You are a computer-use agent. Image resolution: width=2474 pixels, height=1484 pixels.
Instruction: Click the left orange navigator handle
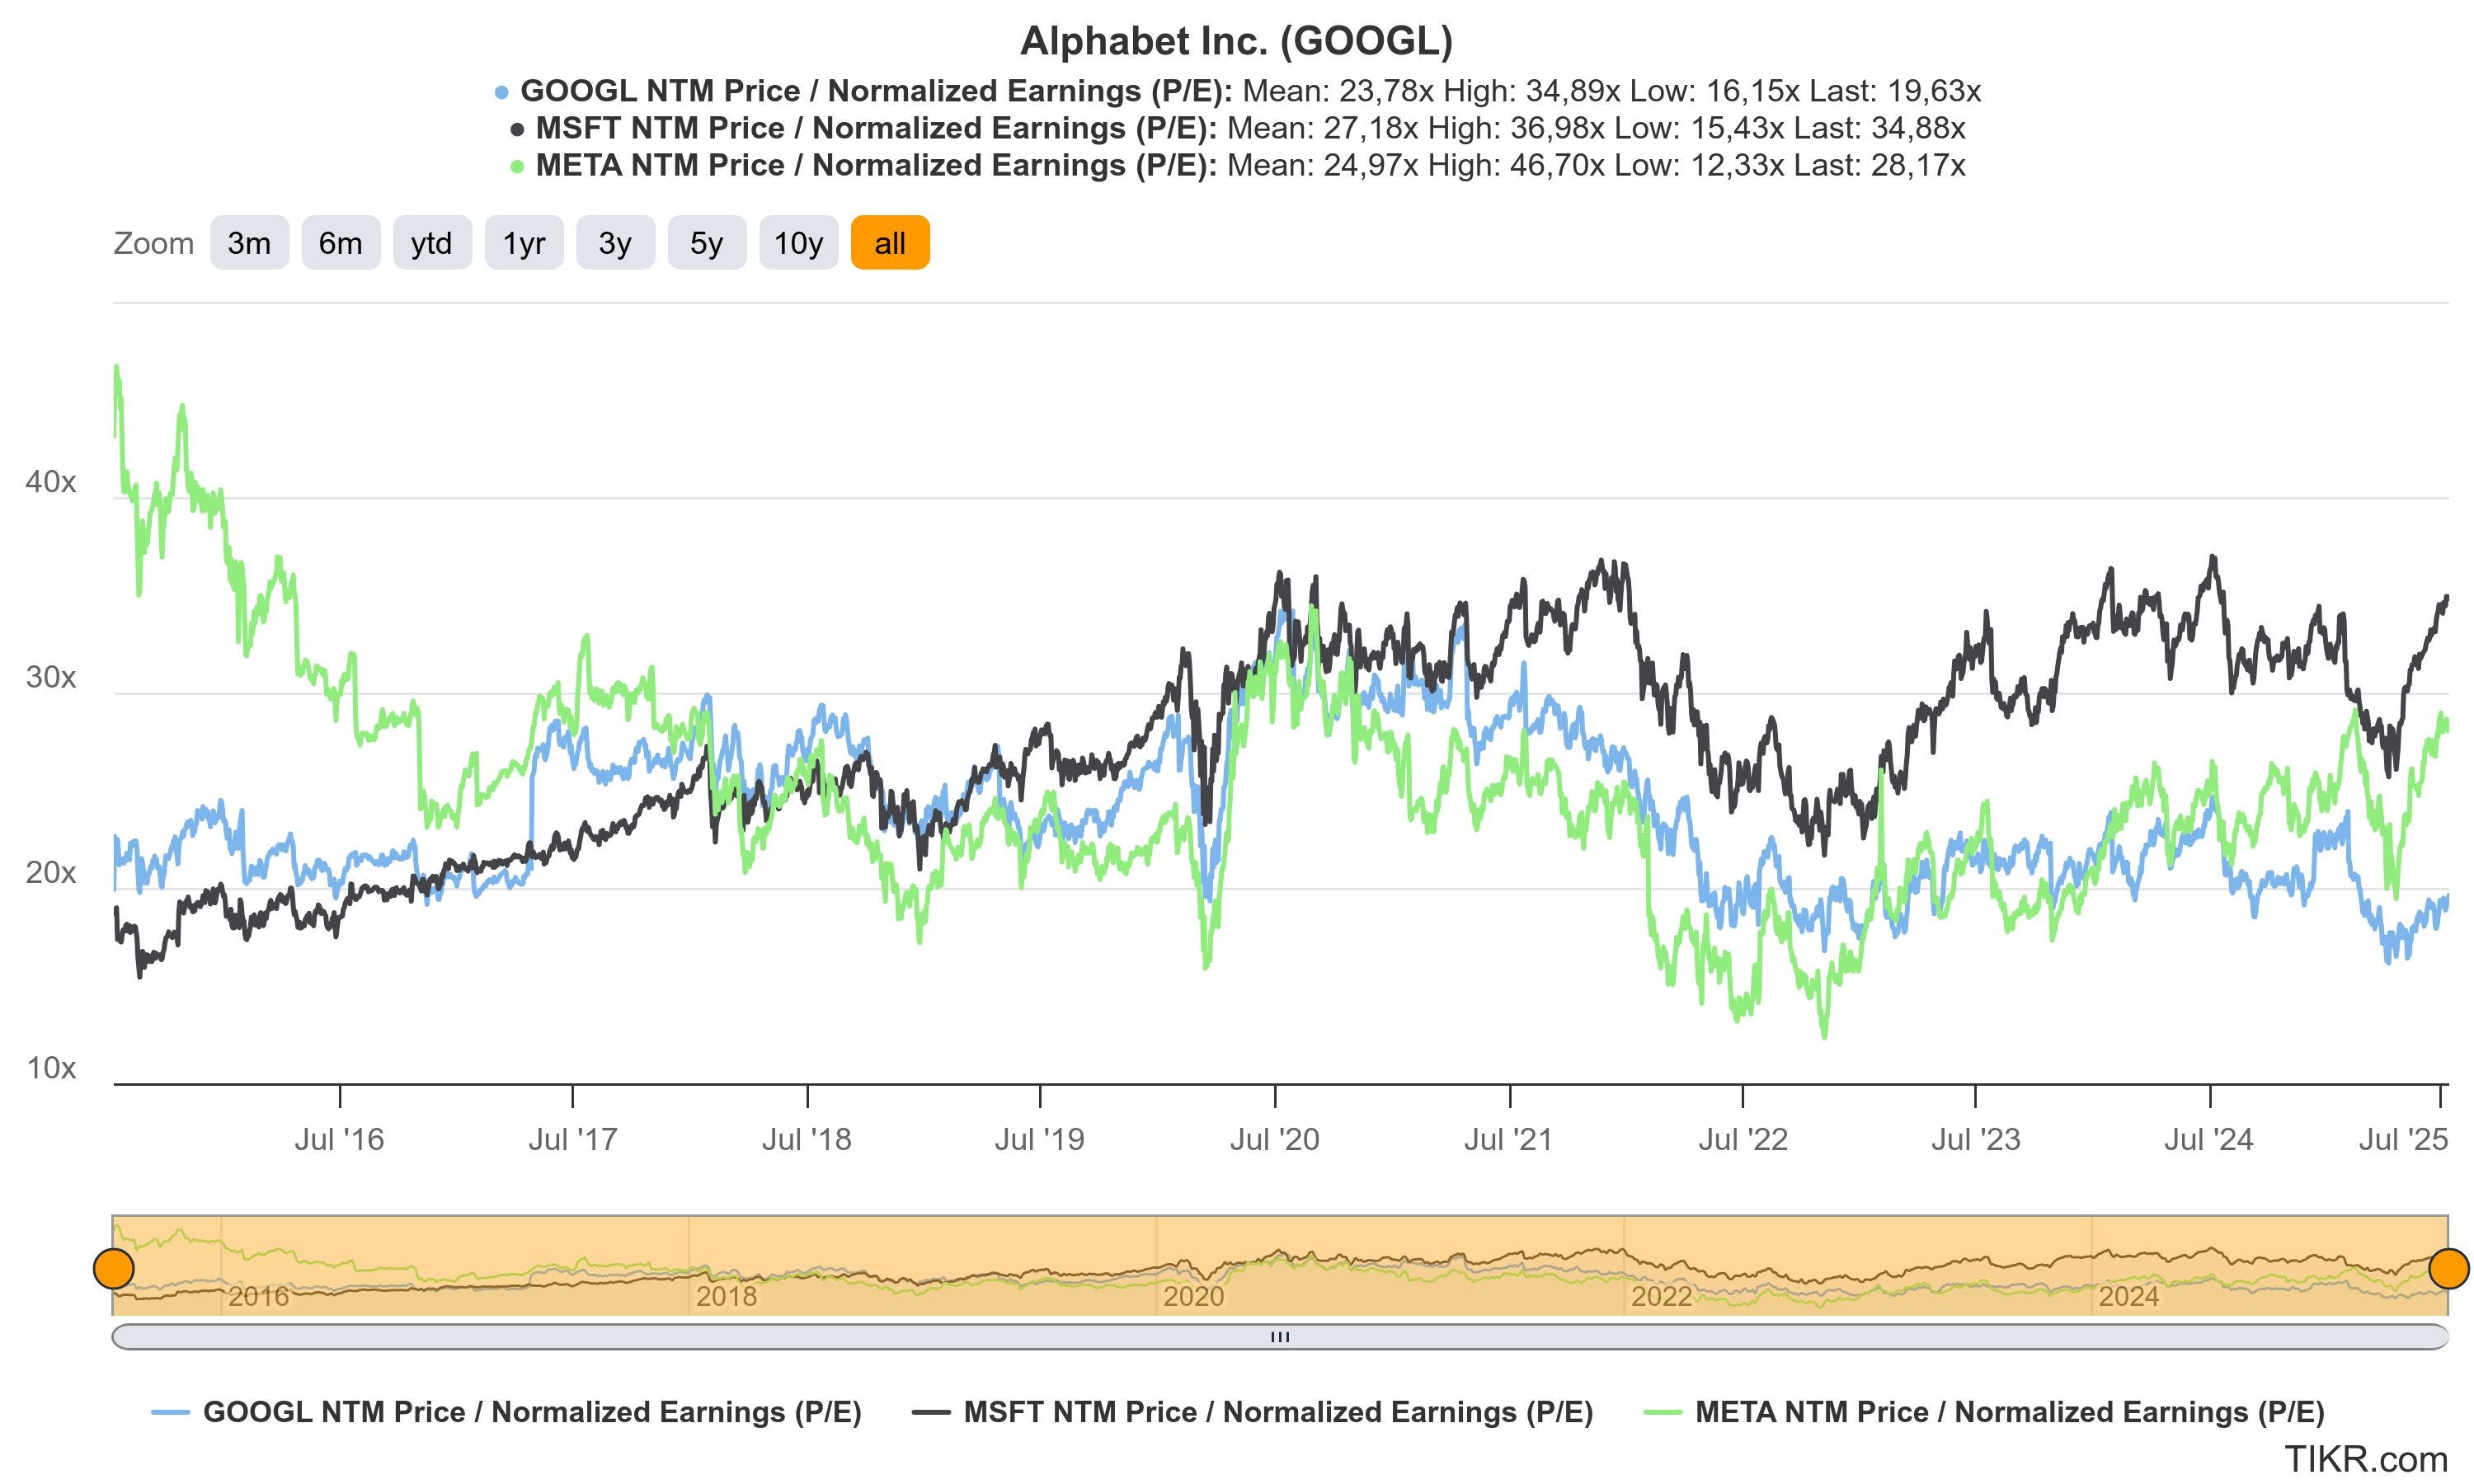pos(114,1268)
